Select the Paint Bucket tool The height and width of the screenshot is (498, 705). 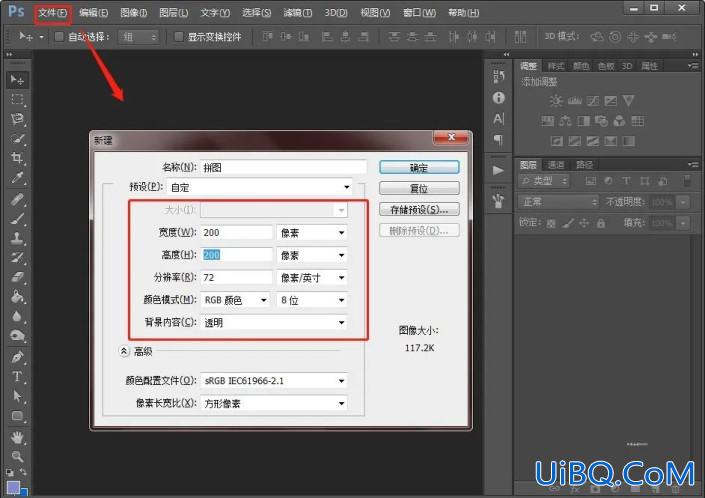point(17,297)
